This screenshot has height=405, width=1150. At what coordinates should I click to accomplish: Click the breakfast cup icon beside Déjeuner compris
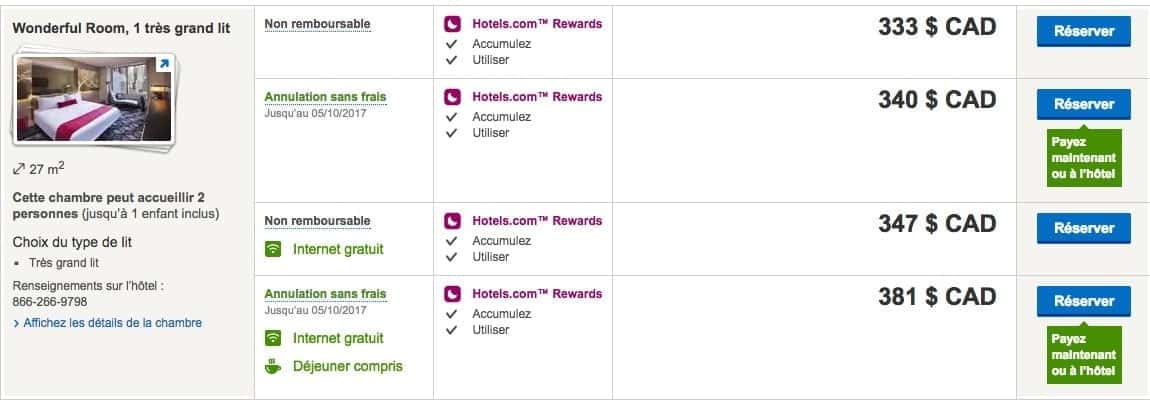pyautogui.click(x=273, y=366)
